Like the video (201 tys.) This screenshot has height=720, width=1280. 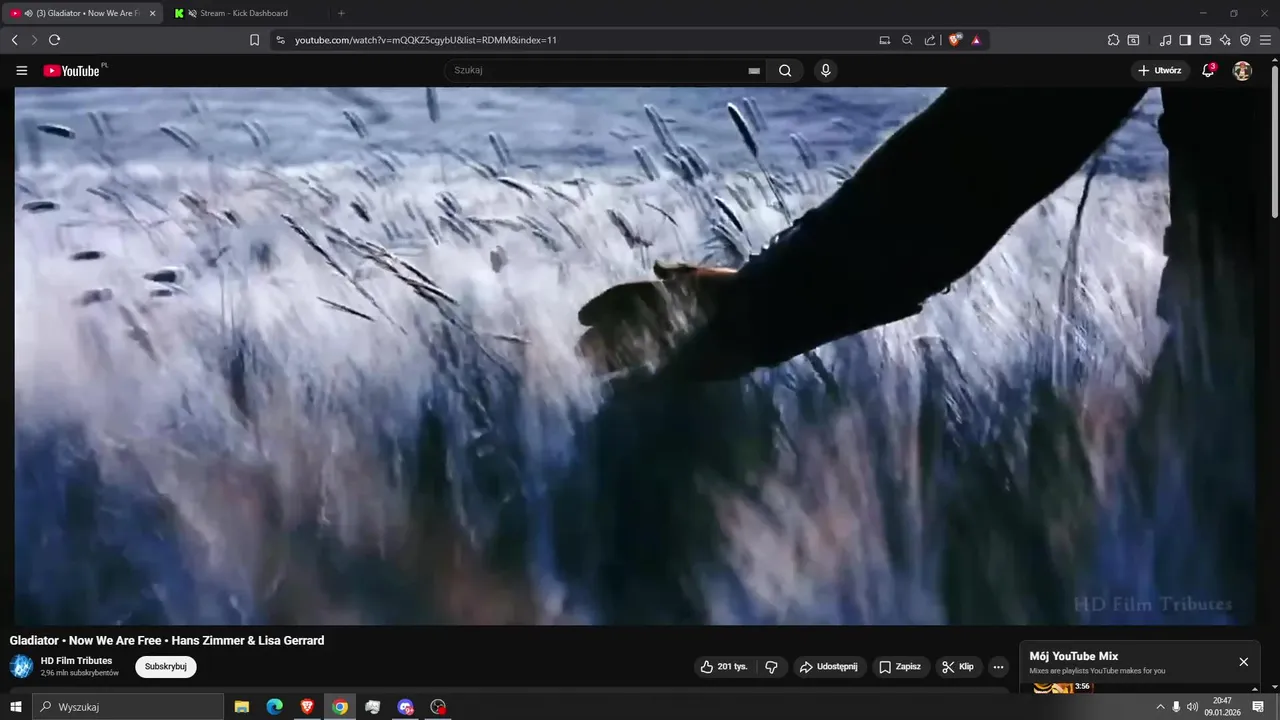724,667
